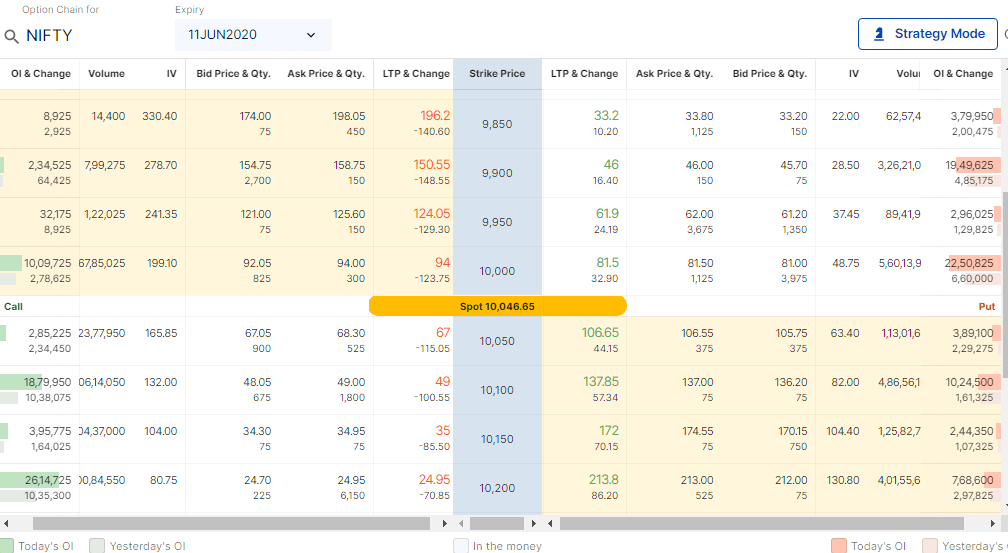Click the call side Volume column header

(106, 73)
